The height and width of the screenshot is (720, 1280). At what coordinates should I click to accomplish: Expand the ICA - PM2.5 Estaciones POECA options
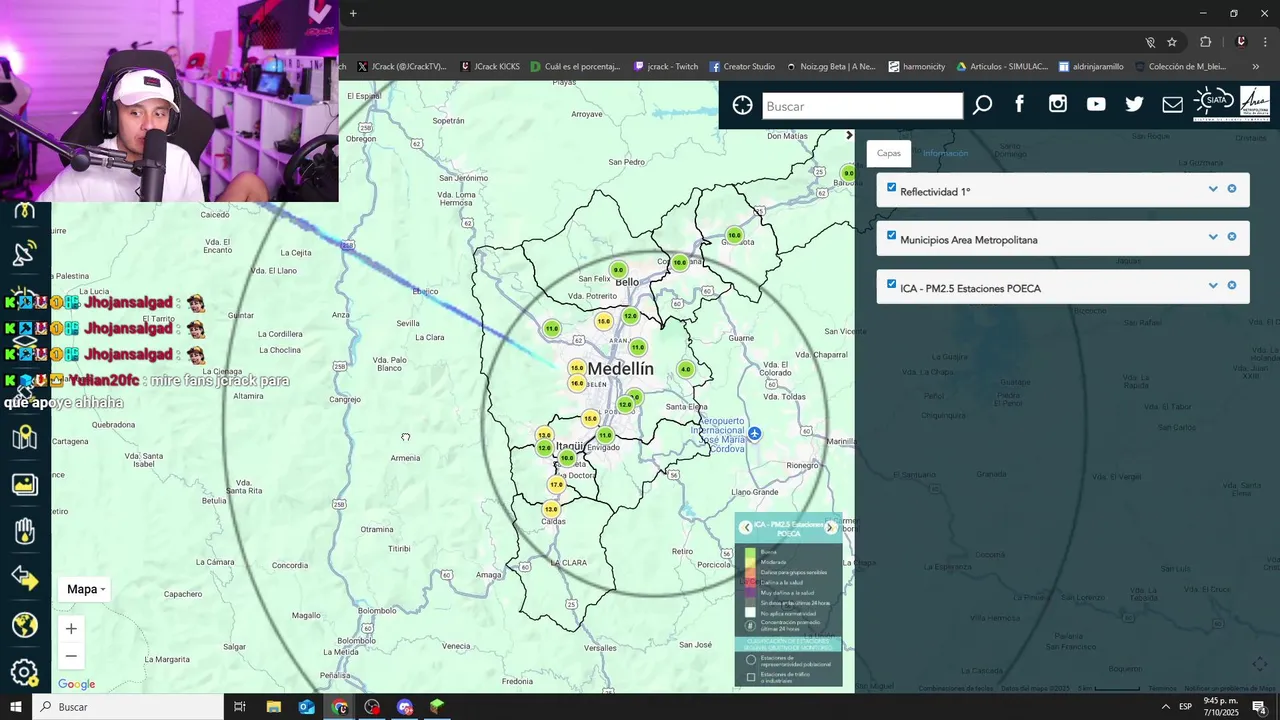point(1213,285)
